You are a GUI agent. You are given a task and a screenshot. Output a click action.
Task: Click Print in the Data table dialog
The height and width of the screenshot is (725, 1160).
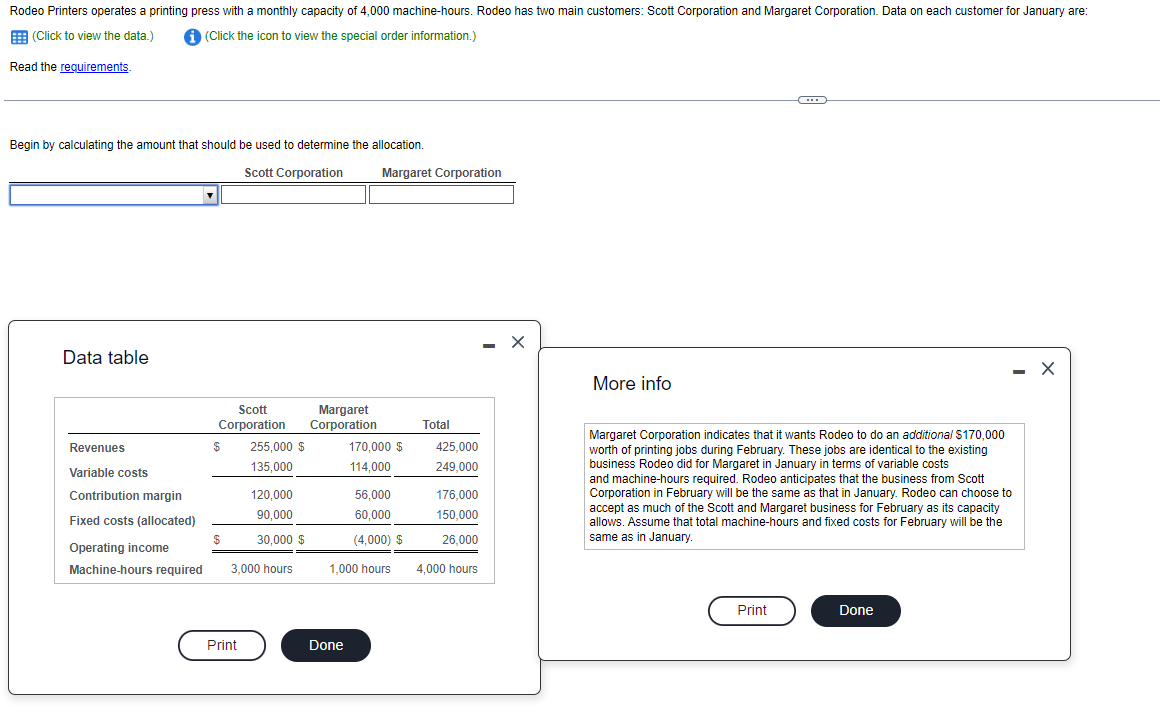tap(222, 645)
